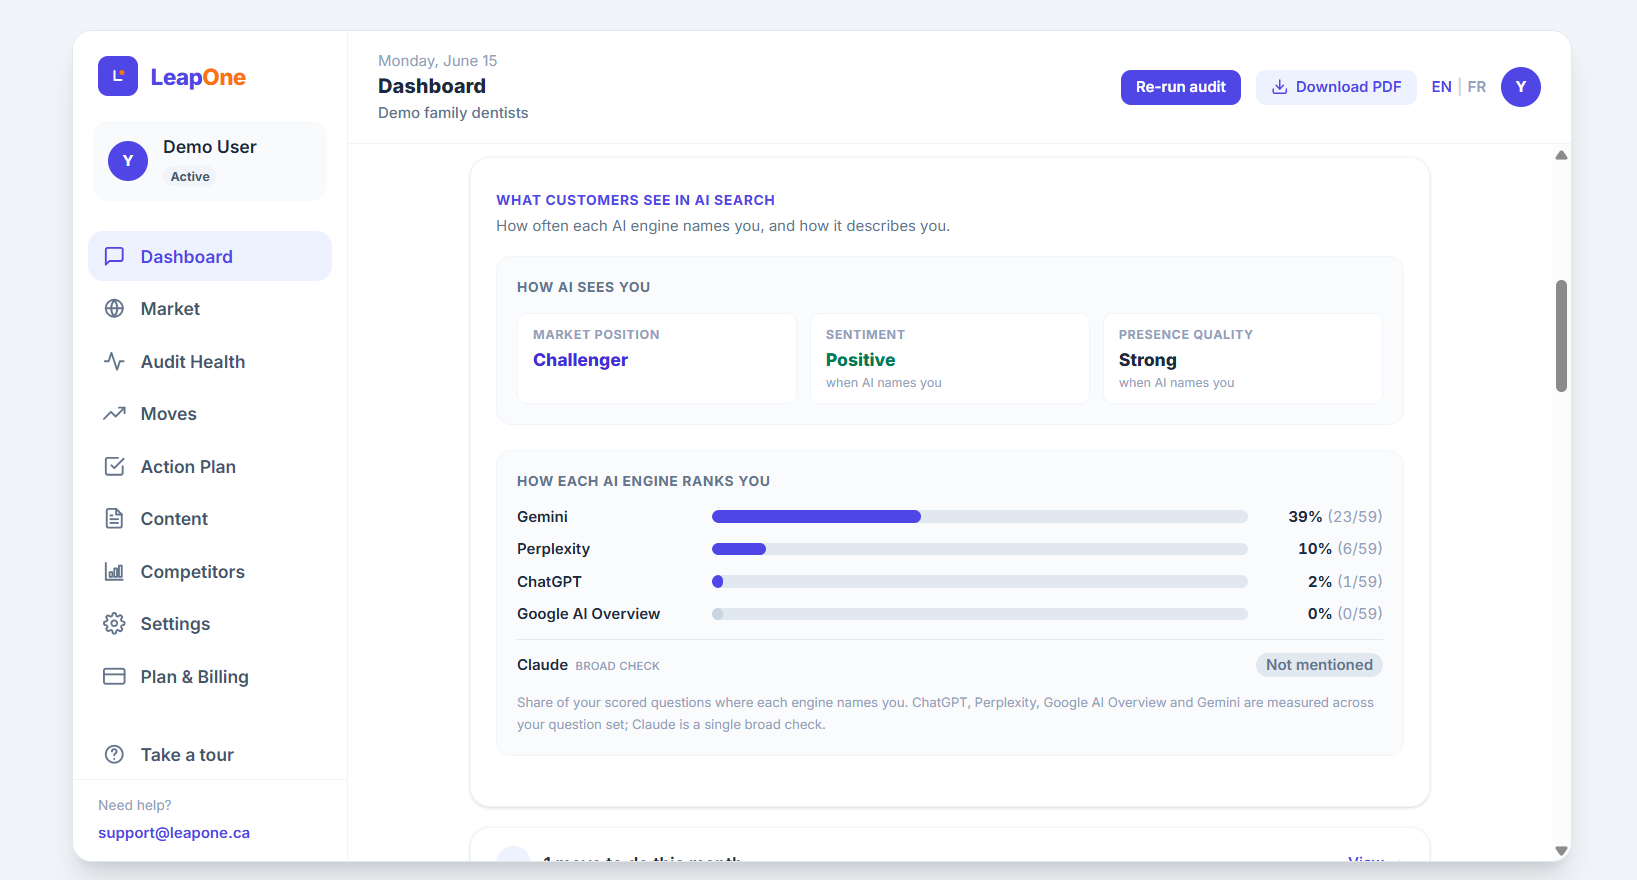Click 'WHAT CUSTOMERS SEE IN AI SEARCH' heading

point(635,200)
